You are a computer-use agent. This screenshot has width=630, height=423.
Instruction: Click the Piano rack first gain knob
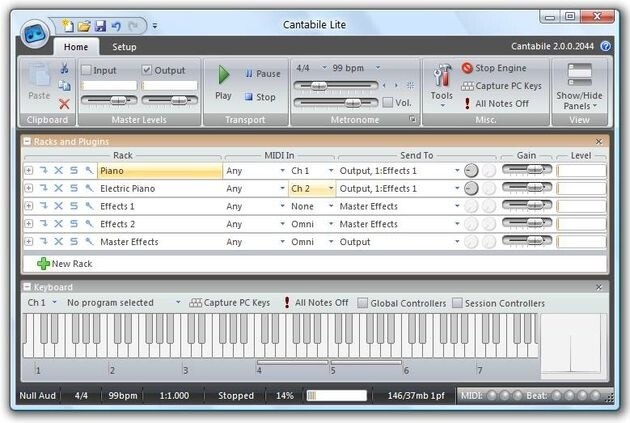pos(471,171)
